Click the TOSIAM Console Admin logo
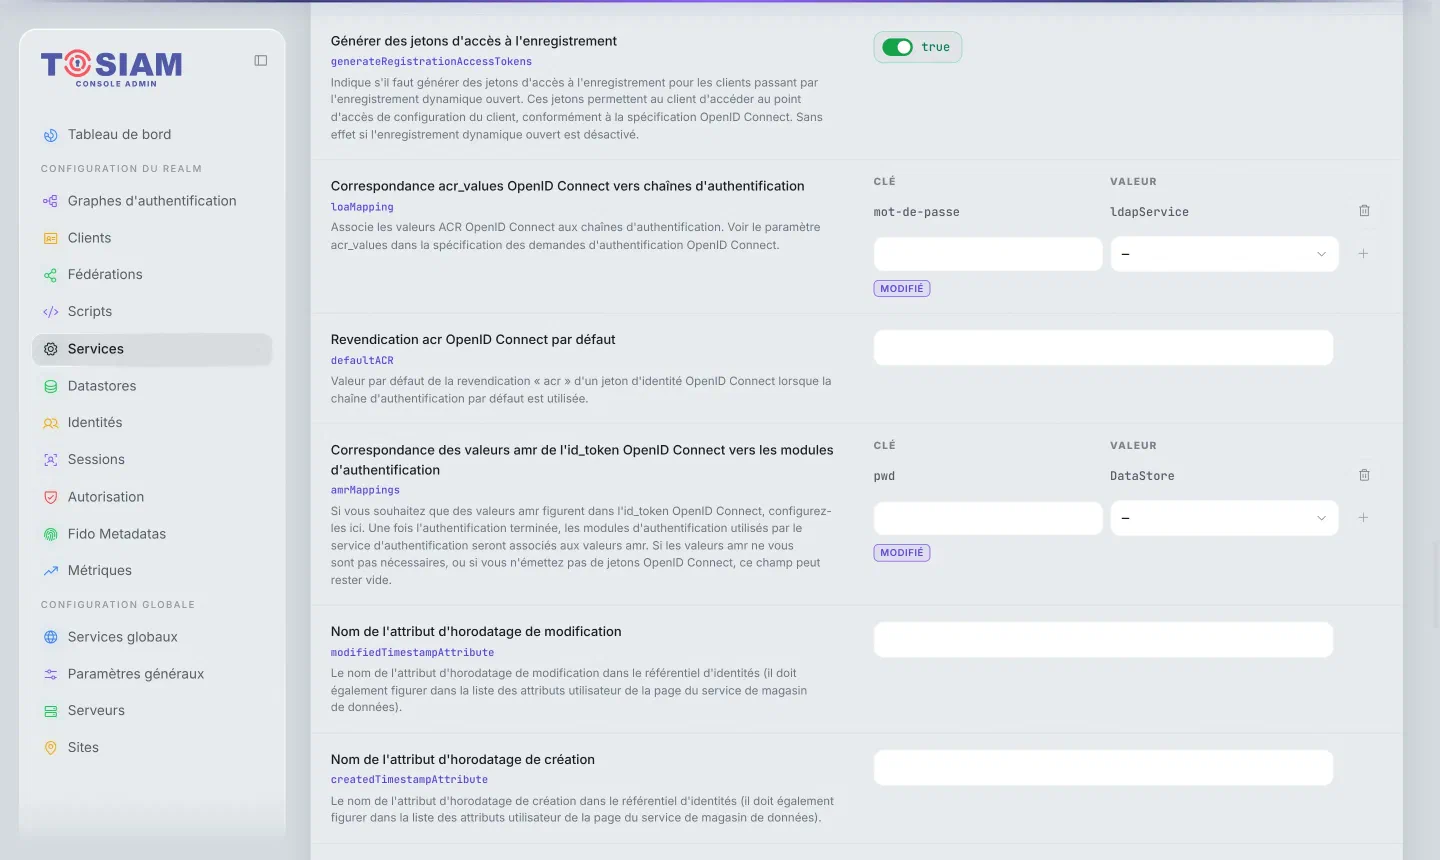Viewport: 1440px width, 860px height. 111,68
